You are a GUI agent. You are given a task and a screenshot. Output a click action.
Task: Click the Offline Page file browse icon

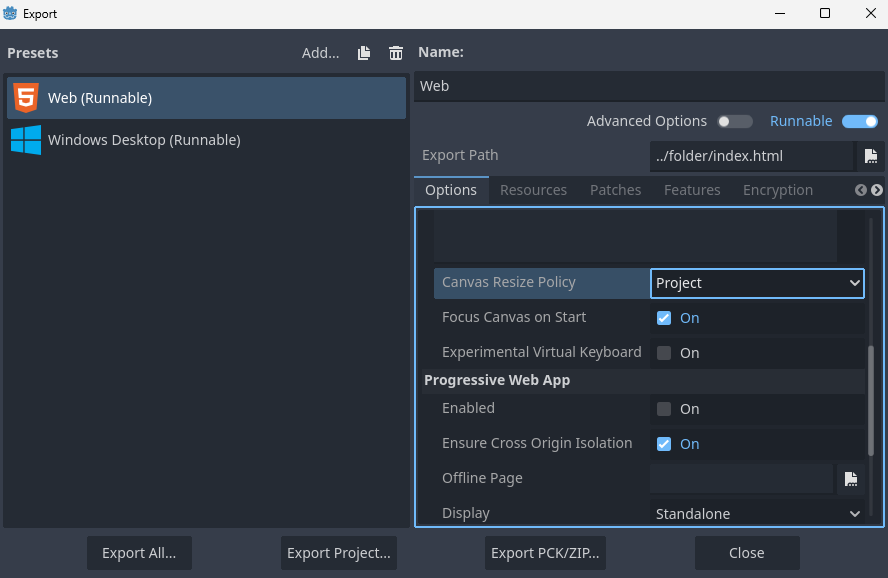(850, 479)
